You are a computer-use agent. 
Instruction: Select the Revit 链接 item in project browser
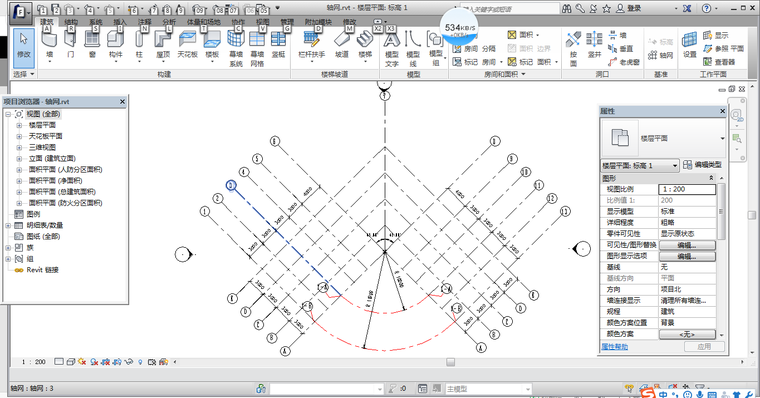[x=42, y=270]
